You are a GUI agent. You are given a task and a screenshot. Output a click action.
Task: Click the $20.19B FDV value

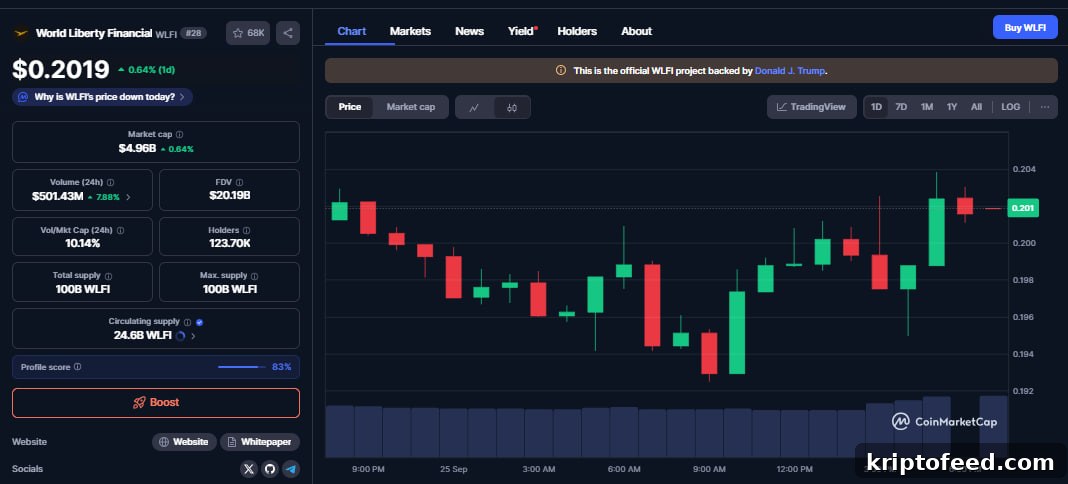230,196
